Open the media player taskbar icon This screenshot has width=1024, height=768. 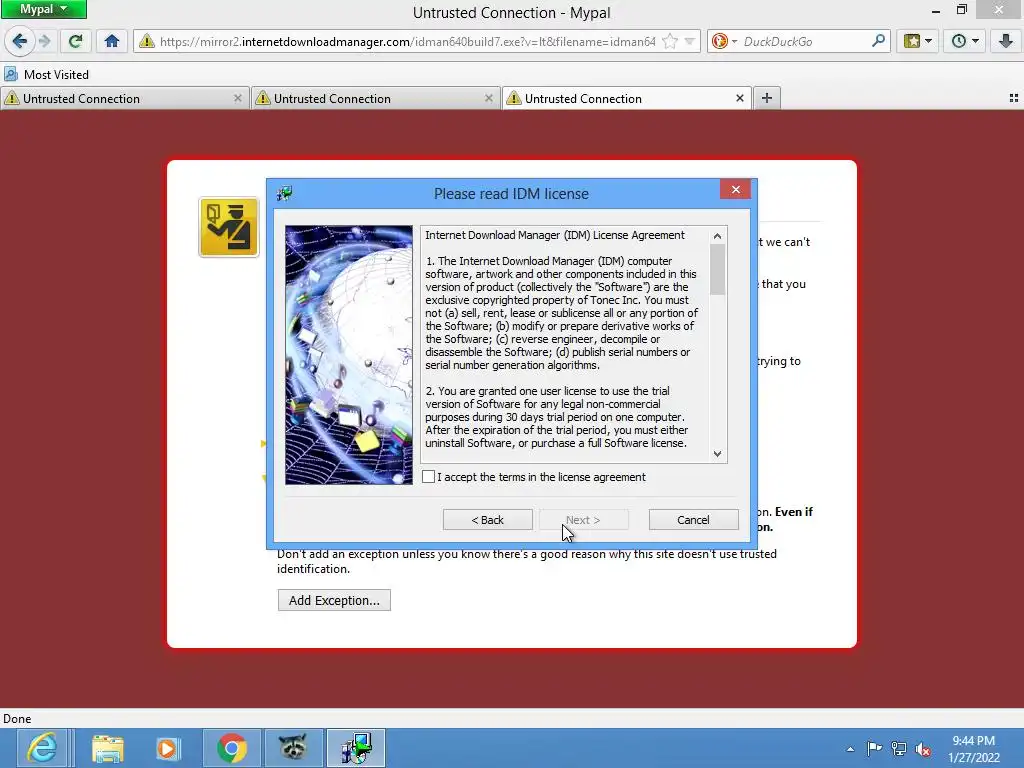click(167, 748)
